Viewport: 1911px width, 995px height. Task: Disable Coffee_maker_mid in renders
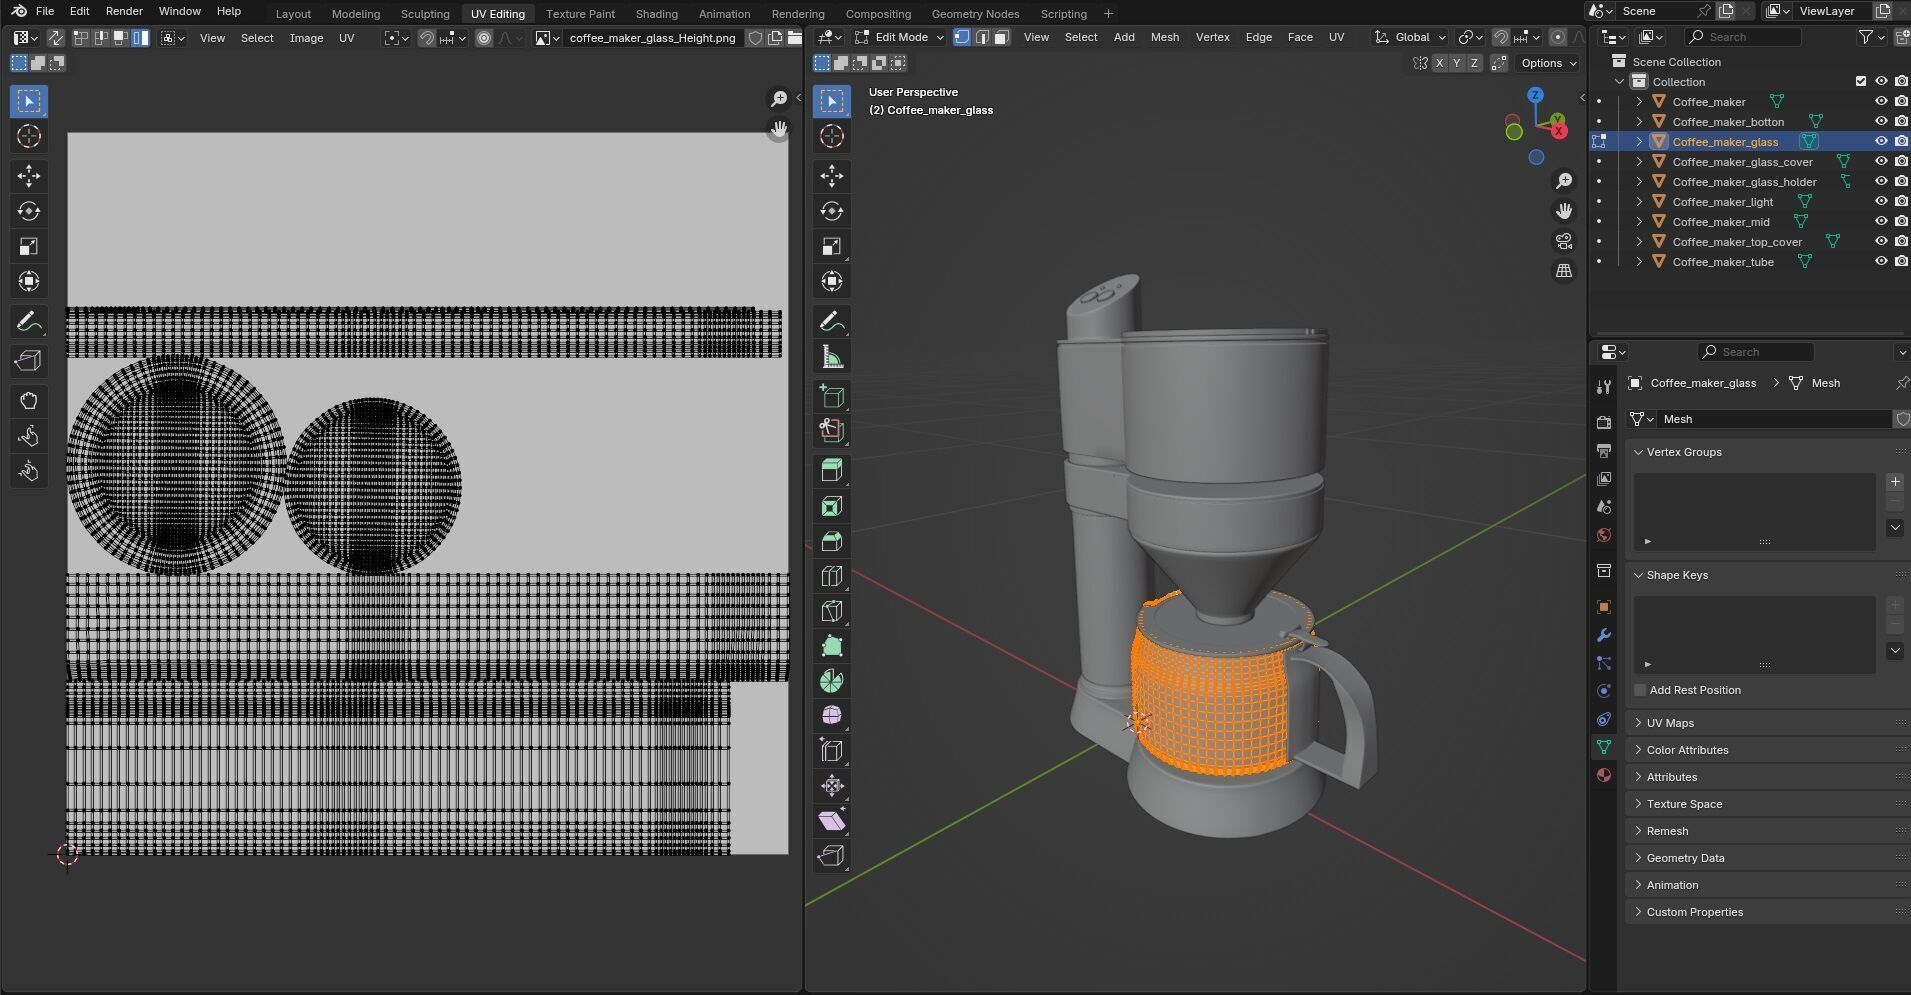[1901, 222]
